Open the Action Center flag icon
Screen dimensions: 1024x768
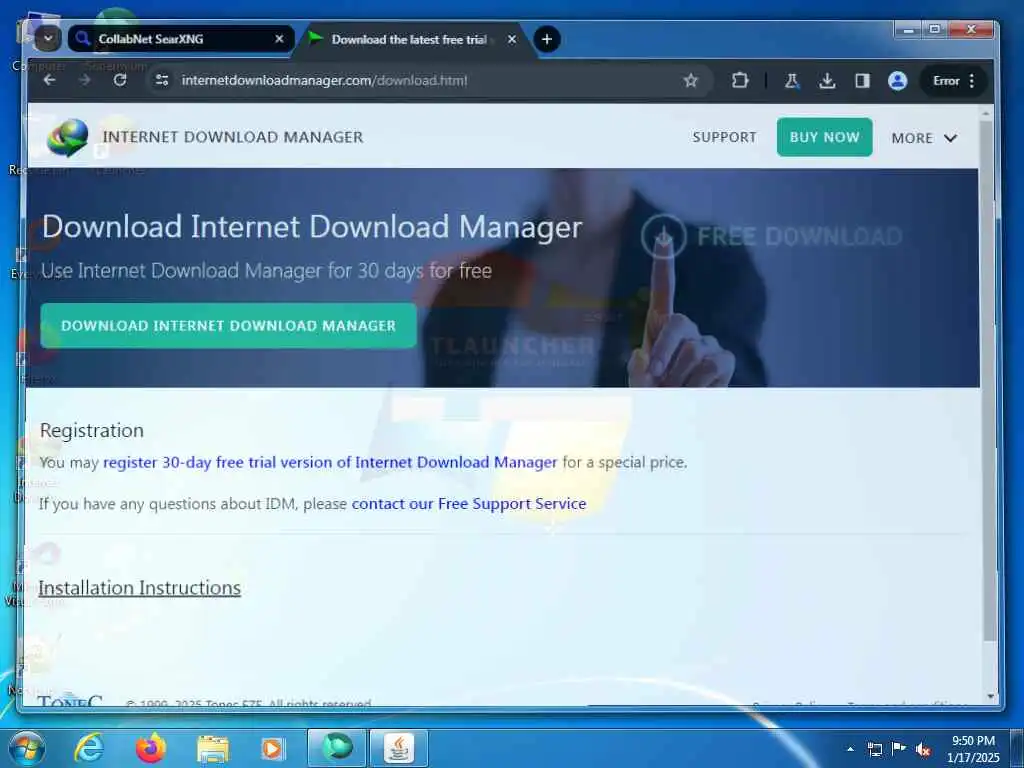899,748
